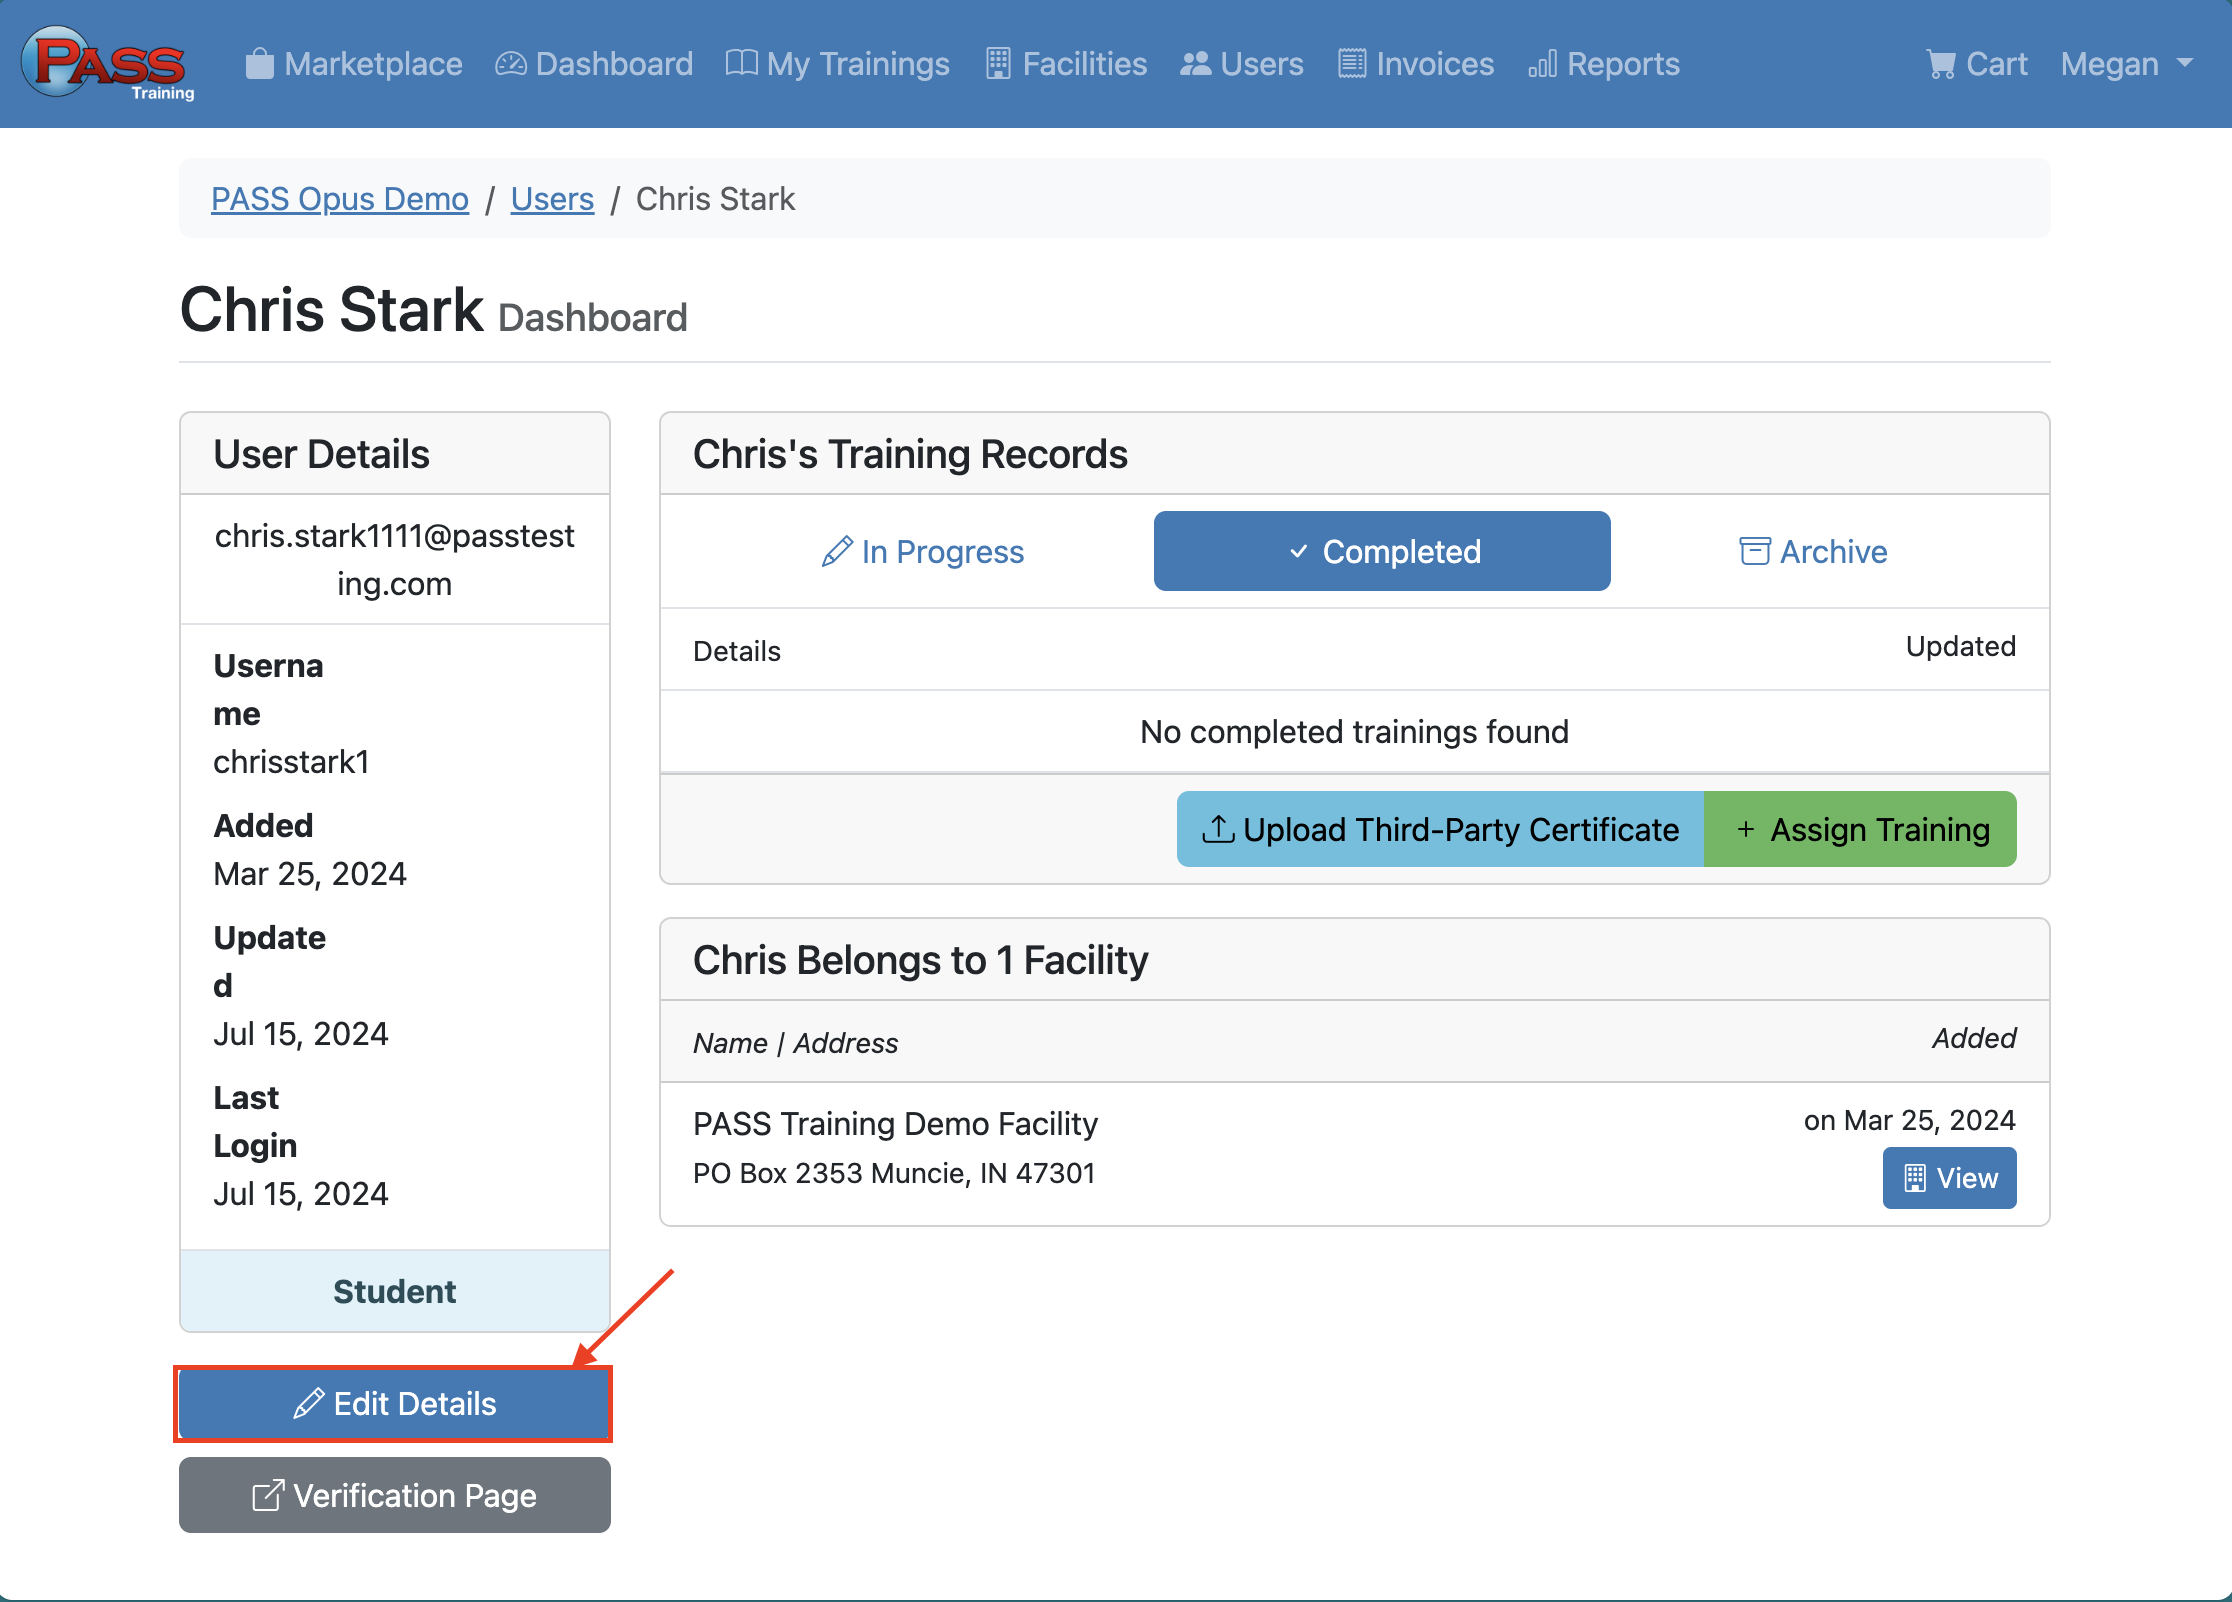
Task: Select the Completed trainings tab
Action: point(1382,552)
